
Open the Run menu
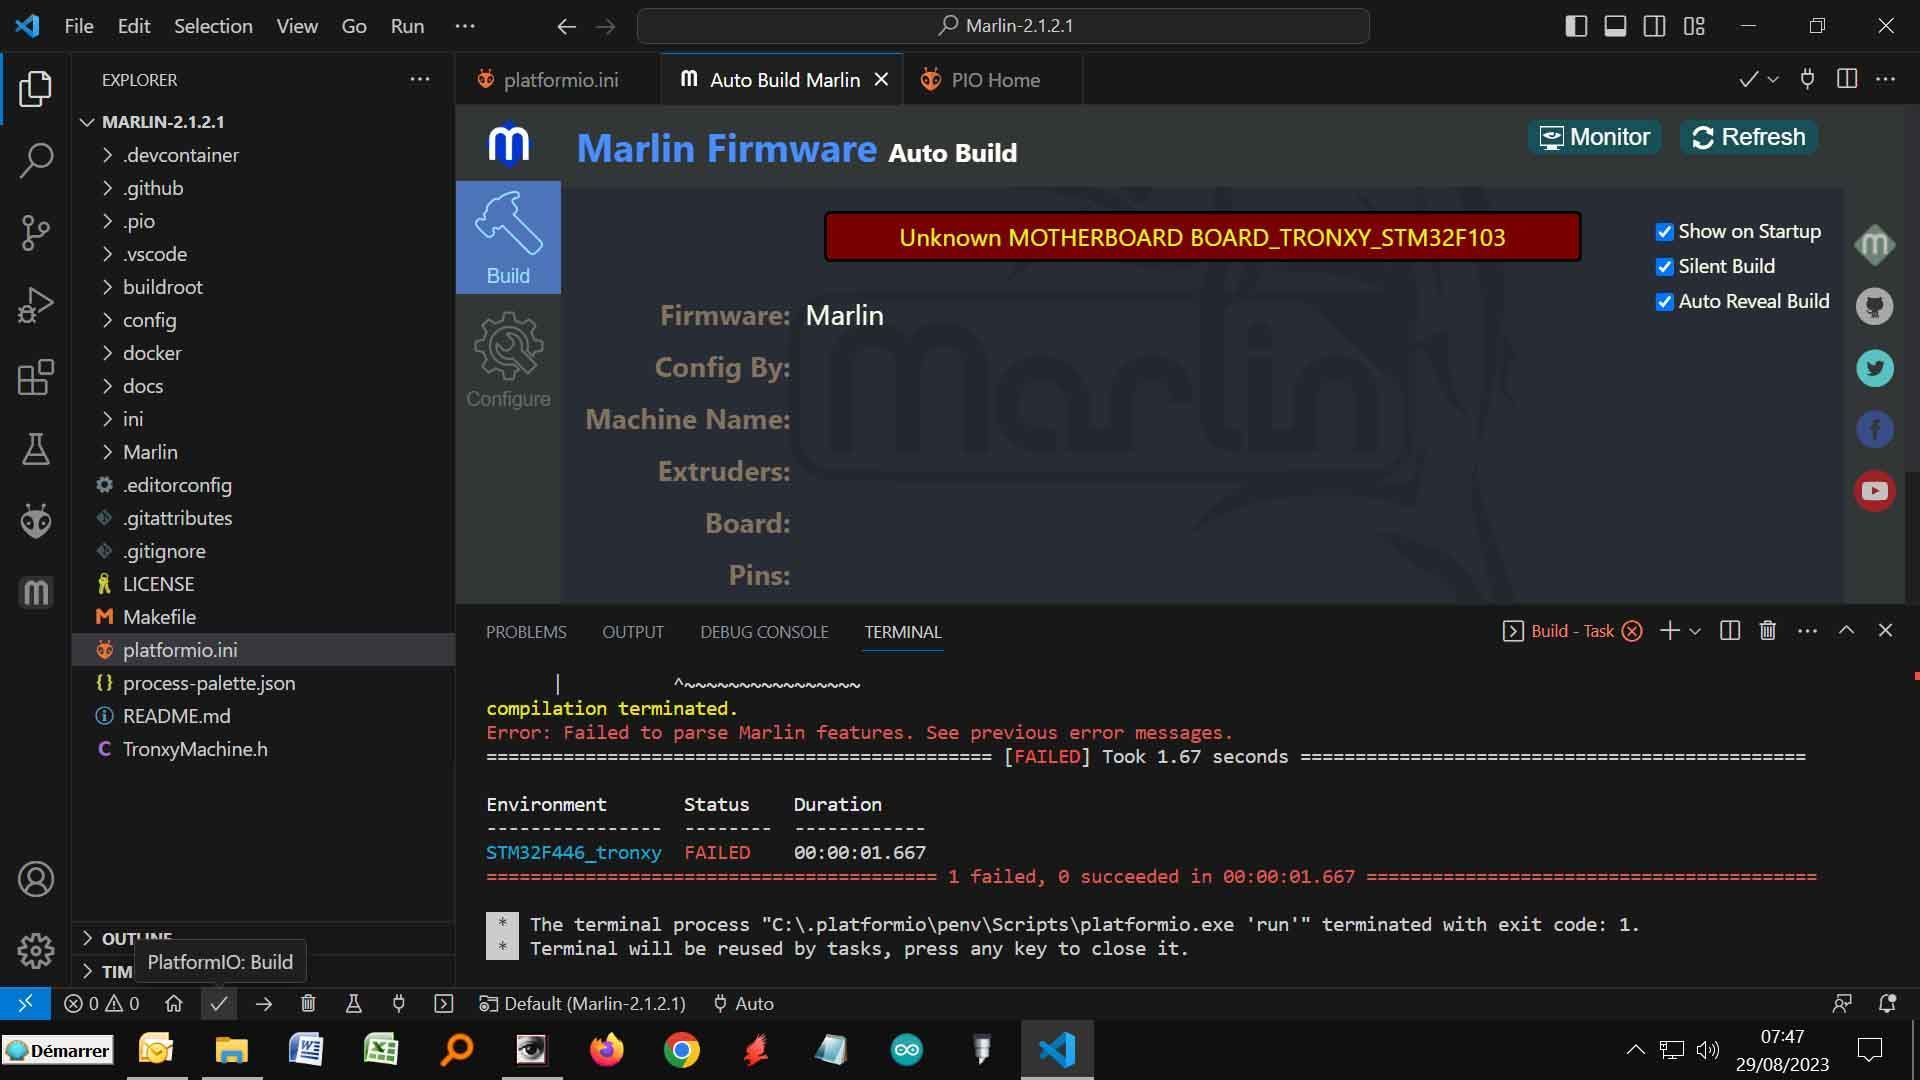coord(407,26)
